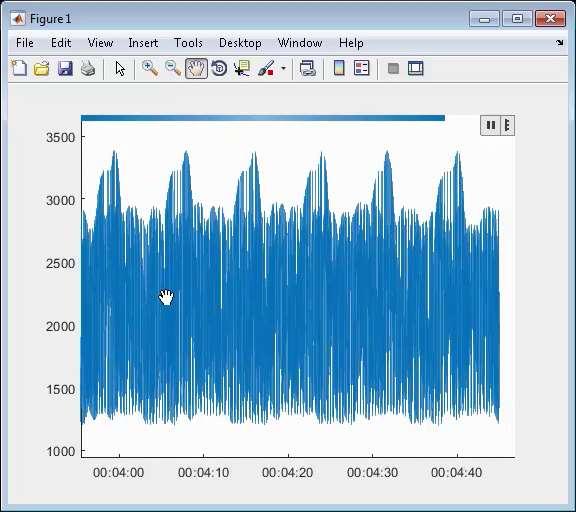Open the Desktop menu

[240, 43]
